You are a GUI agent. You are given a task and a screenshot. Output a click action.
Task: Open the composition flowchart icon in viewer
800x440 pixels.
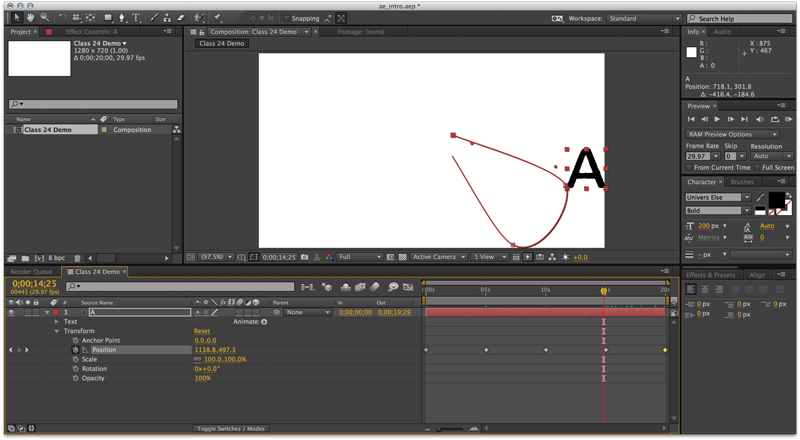click(x=552, y=257)
